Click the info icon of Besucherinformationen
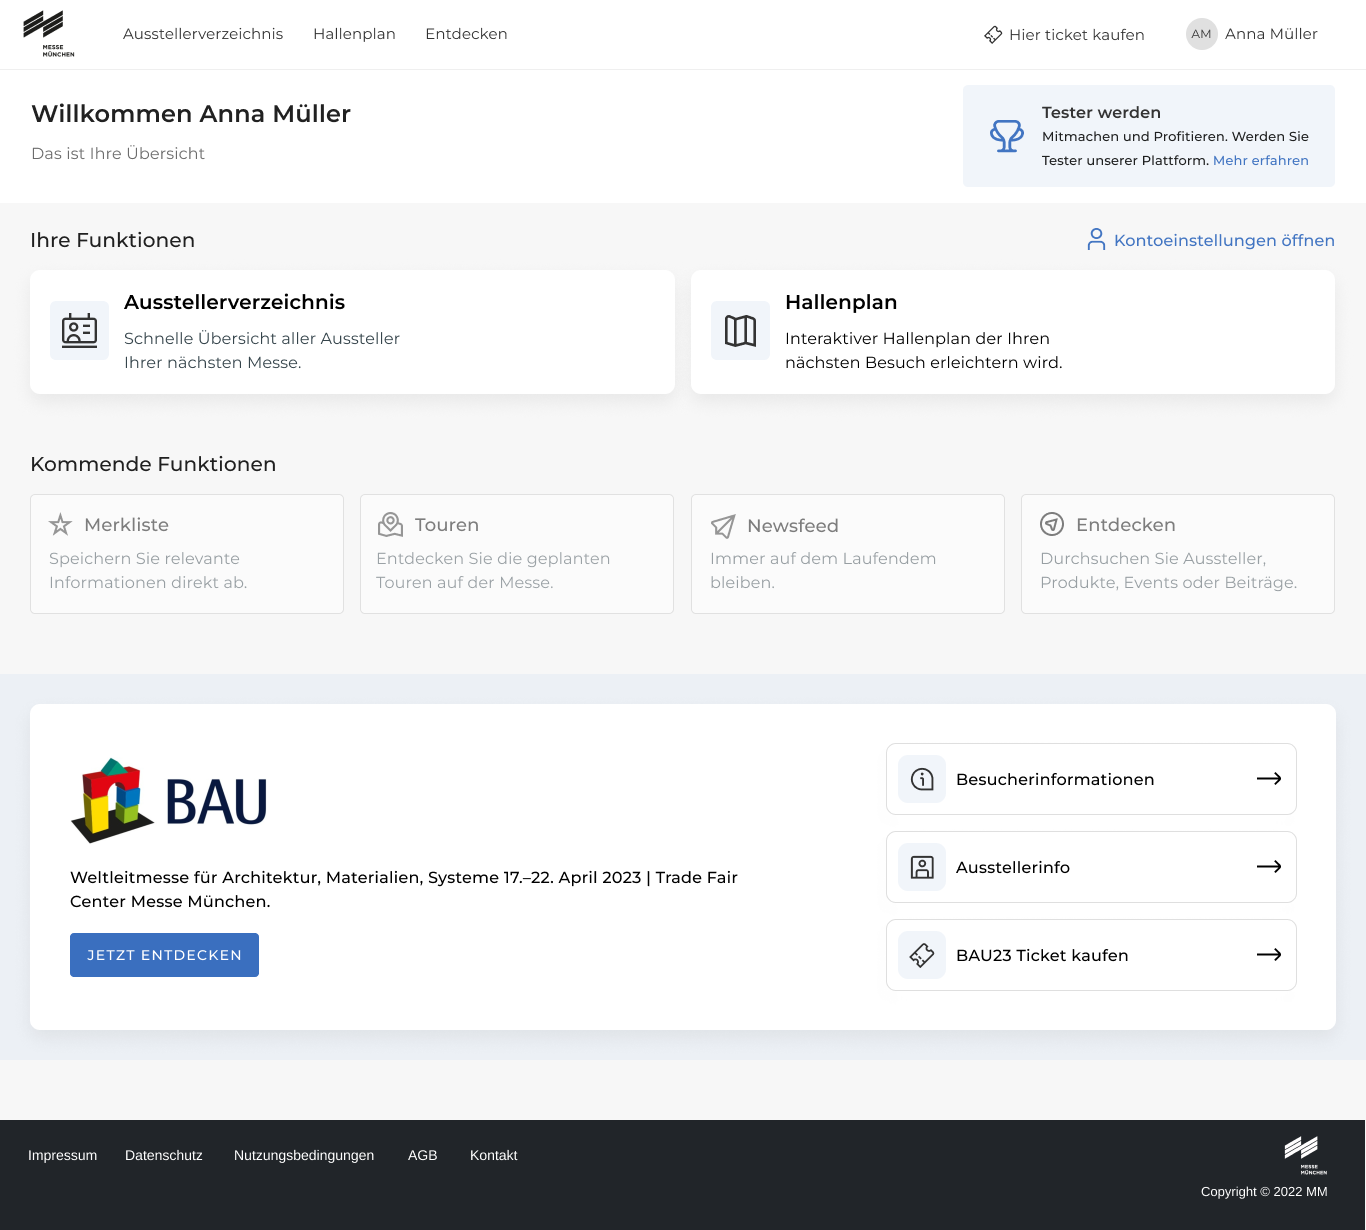The width and height of the screenshot is (1366, 1230). tap(922, 779)
